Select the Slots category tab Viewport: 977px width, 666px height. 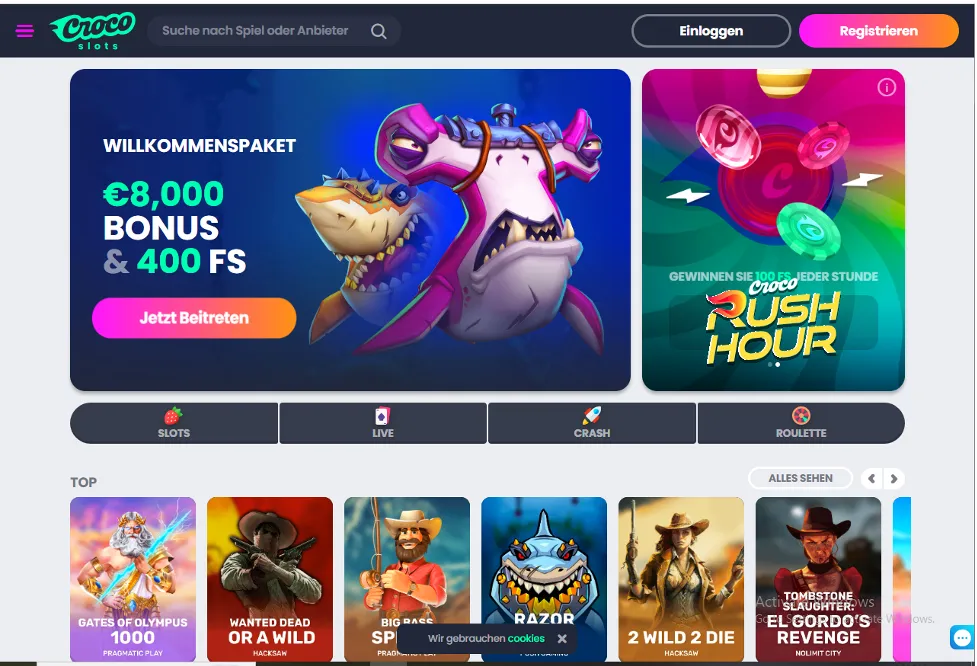[174, 423]
